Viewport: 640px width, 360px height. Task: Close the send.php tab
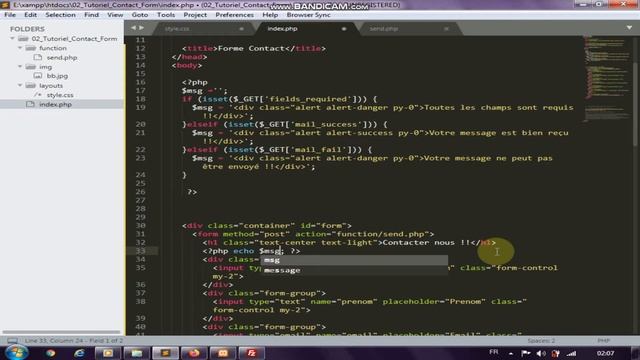click(446, 29)
